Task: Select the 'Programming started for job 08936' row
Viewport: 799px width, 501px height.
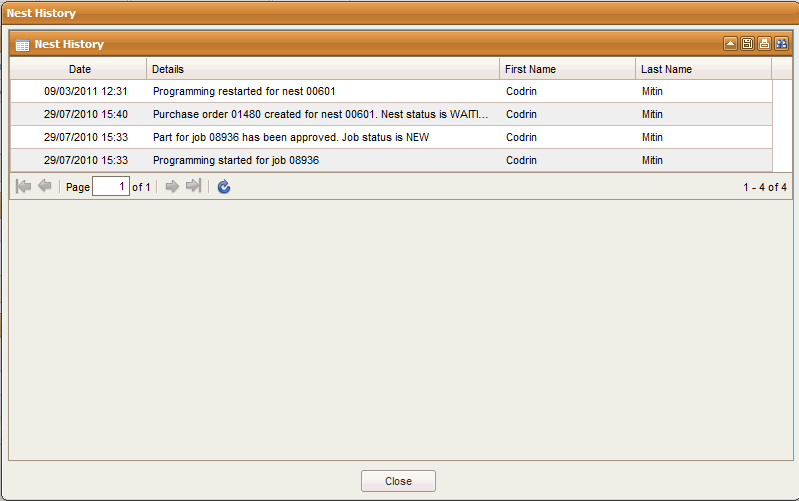Action: click(320, 160)
